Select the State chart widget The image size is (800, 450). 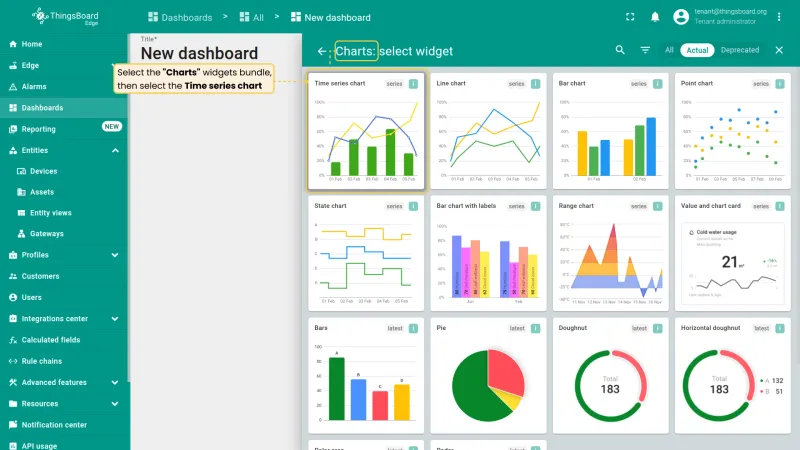(366, 254)
